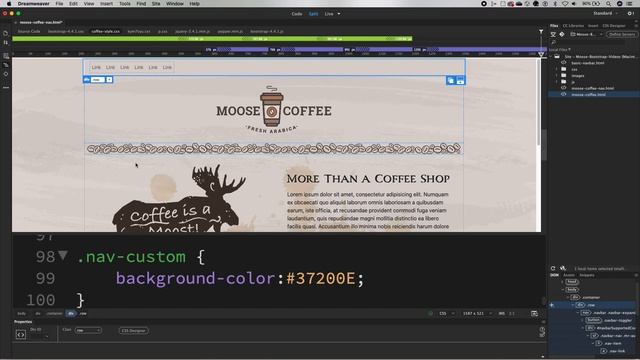Open the Standard workspace dropdown
Screen dimensions: 640x360
point(605,13)
